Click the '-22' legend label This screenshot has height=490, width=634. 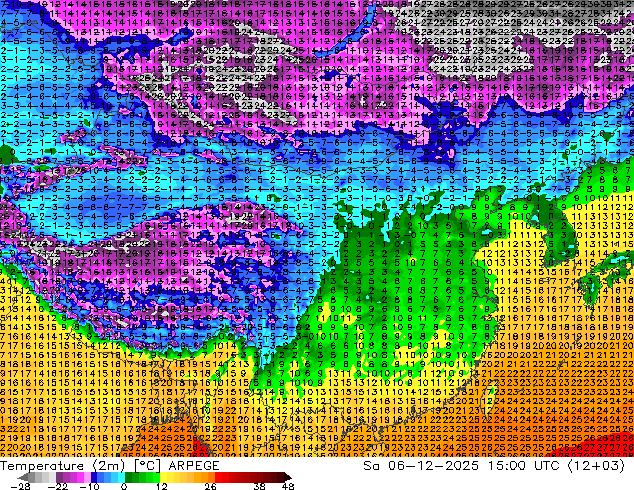point(58,486)
